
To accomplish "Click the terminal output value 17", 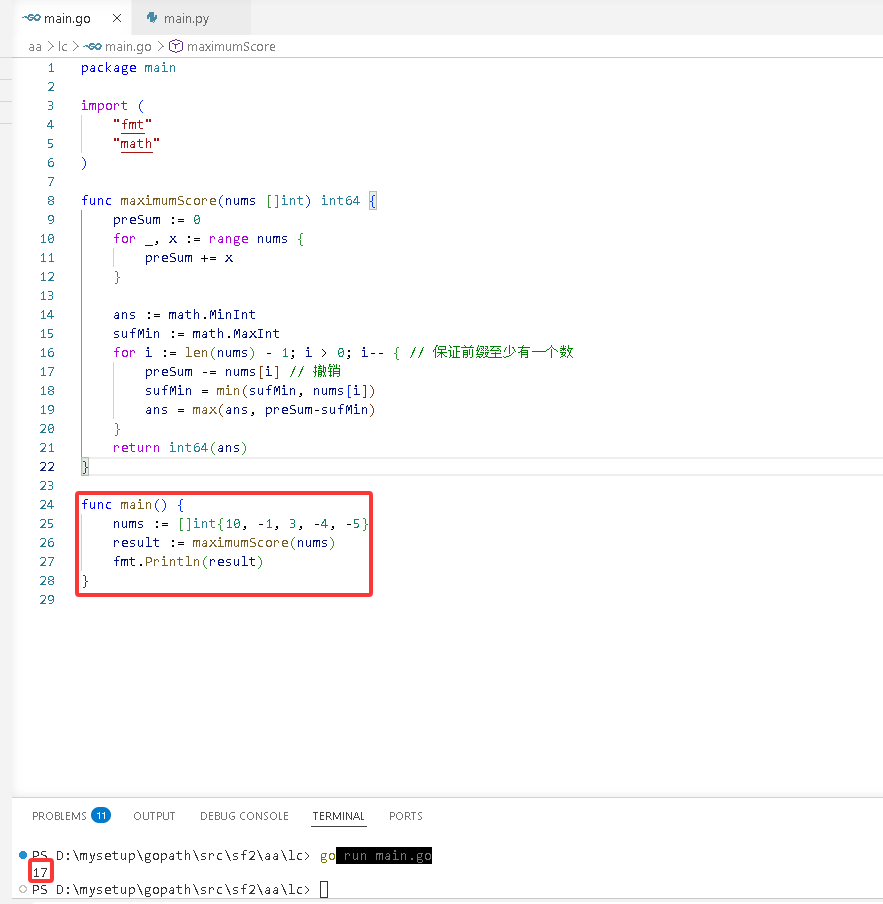I will coord(40,872).
